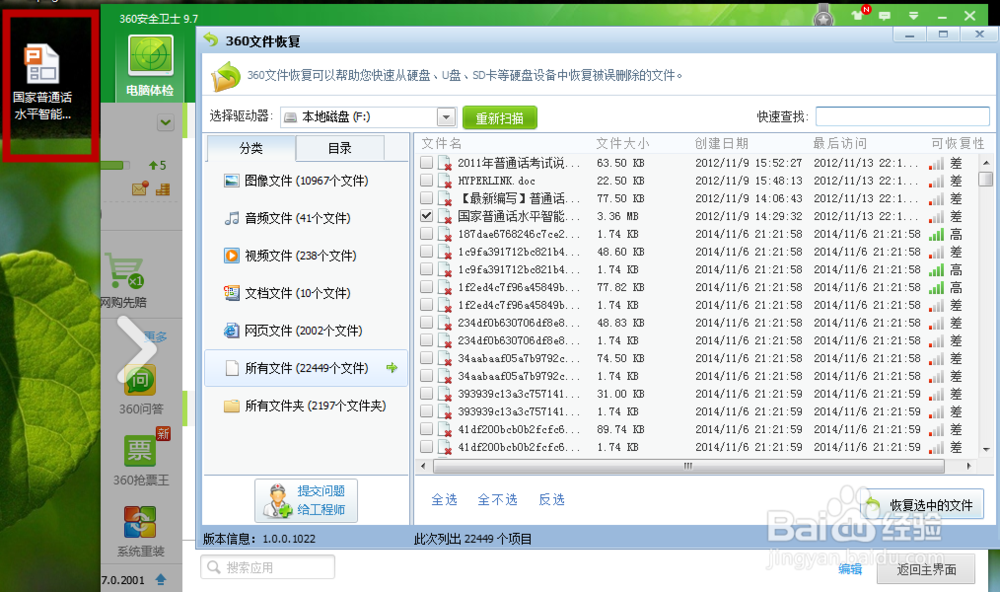Click inside the 快速查找 search field
Screen dimensions: 1000x592
[902, 116]
